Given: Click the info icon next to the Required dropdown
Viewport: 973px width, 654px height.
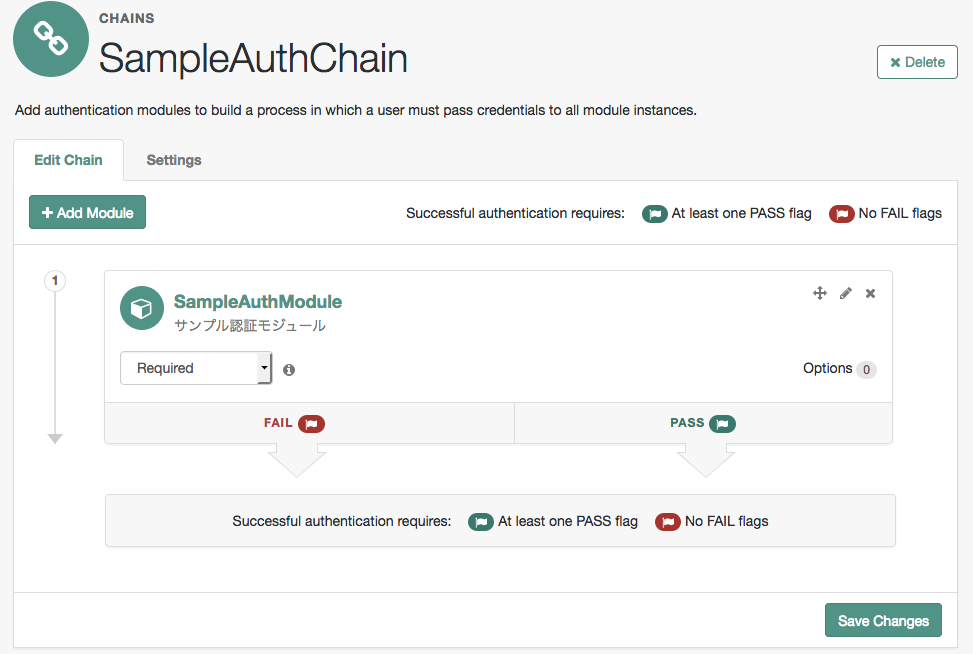Looking at the screenshot, I should coord(289,369).
